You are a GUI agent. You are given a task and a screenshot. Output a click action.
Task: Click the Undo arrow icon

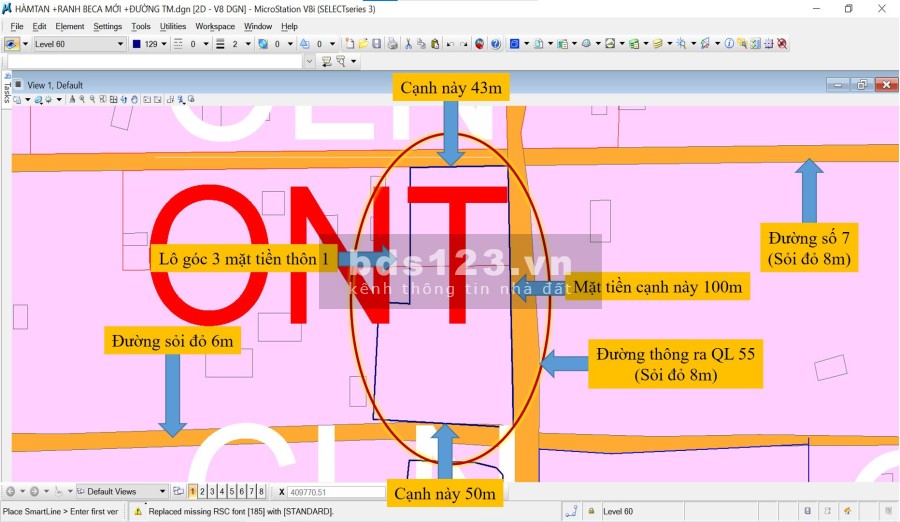point(450,44)
